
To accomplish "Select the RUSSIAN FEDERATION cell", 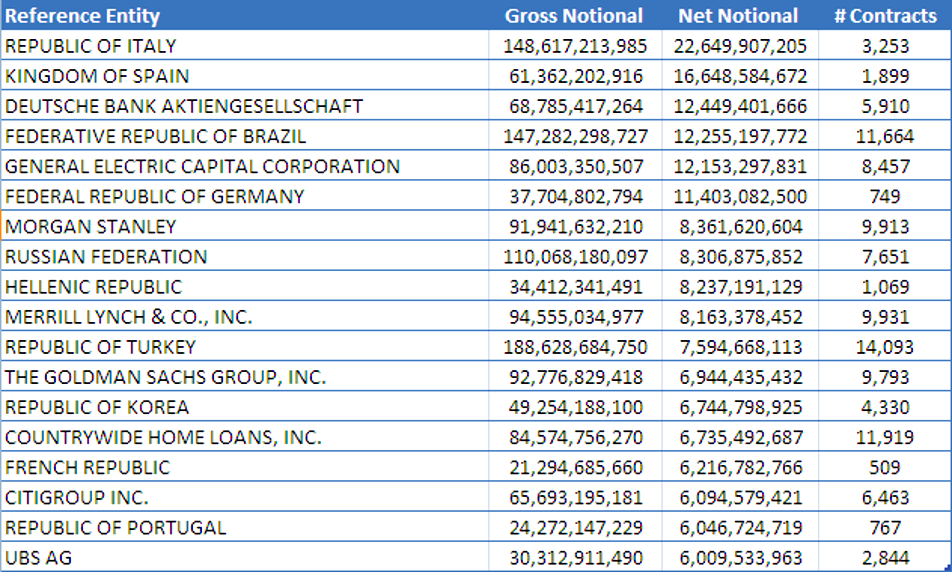I will click(106, 256).
